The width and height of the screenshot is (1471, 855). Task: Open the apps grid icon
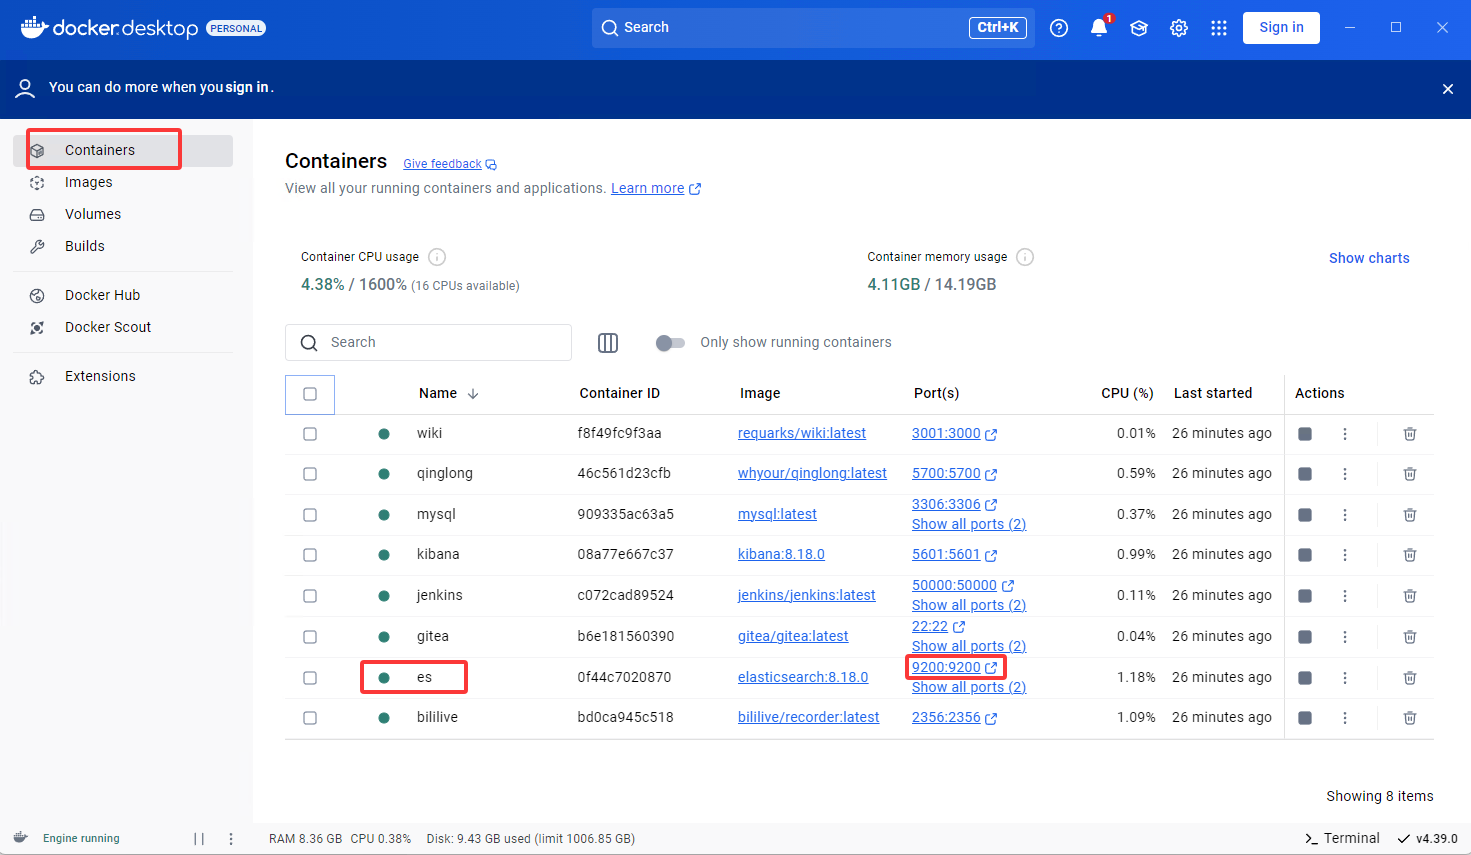(x=1219, y=28)
